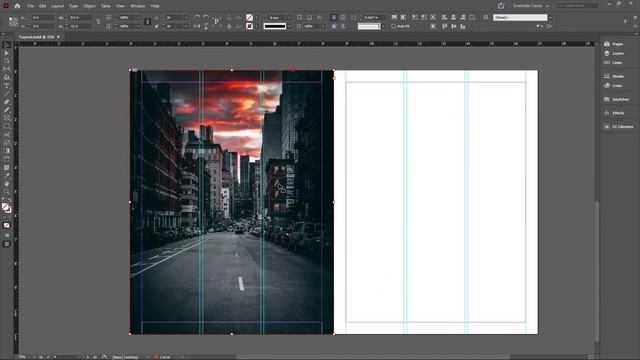Viewport: 640px width, 360px height.
Task: Toggle screen mode button at toolbox bottom
Action: (x=7, y=244)
